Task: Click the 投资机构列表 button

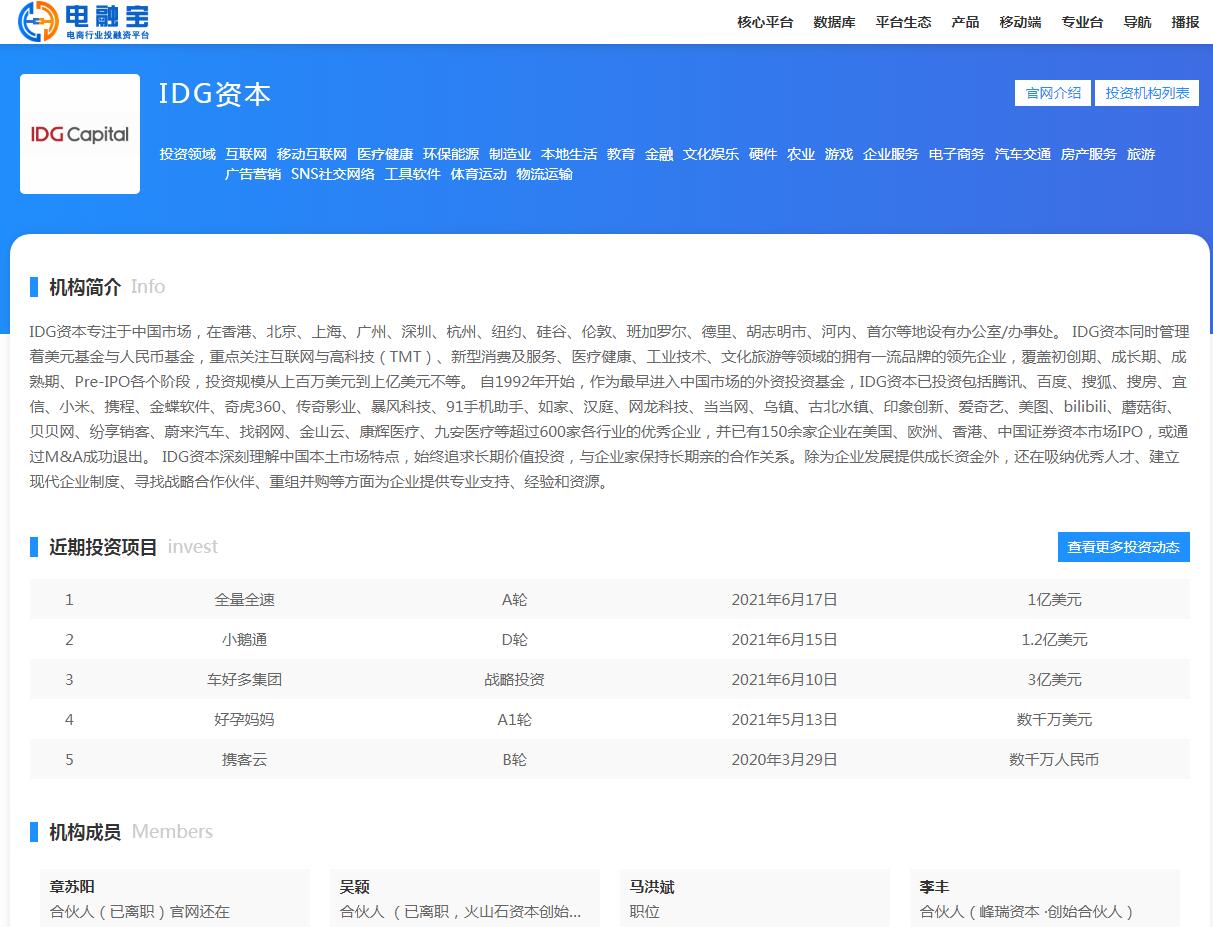Action: click(1147, 93)
